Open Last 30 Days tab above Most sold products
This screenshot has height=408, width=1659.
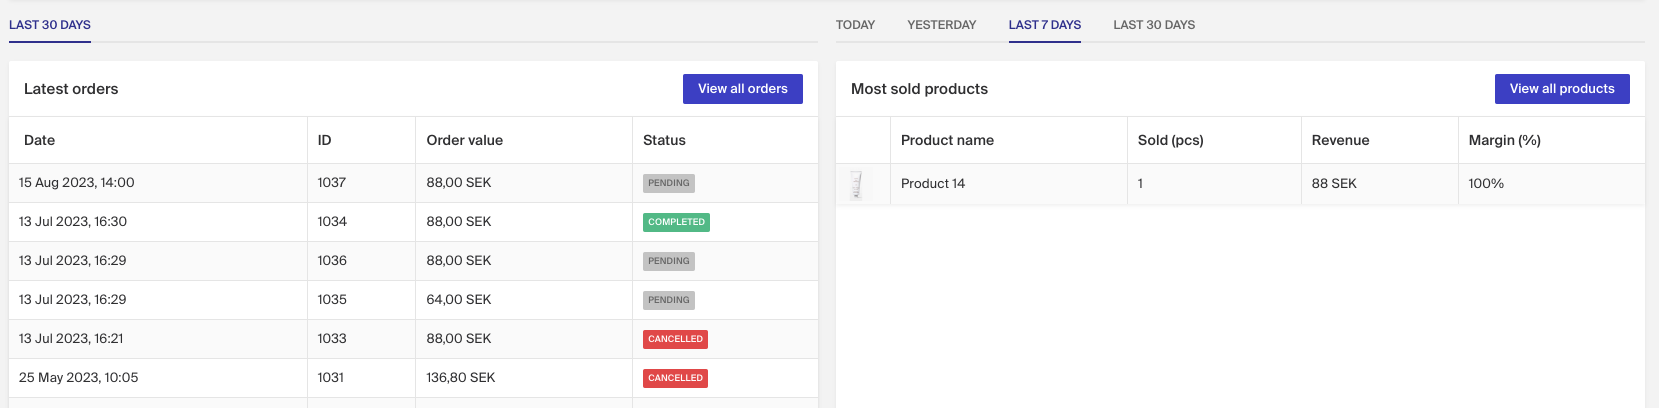(1154, 25)
